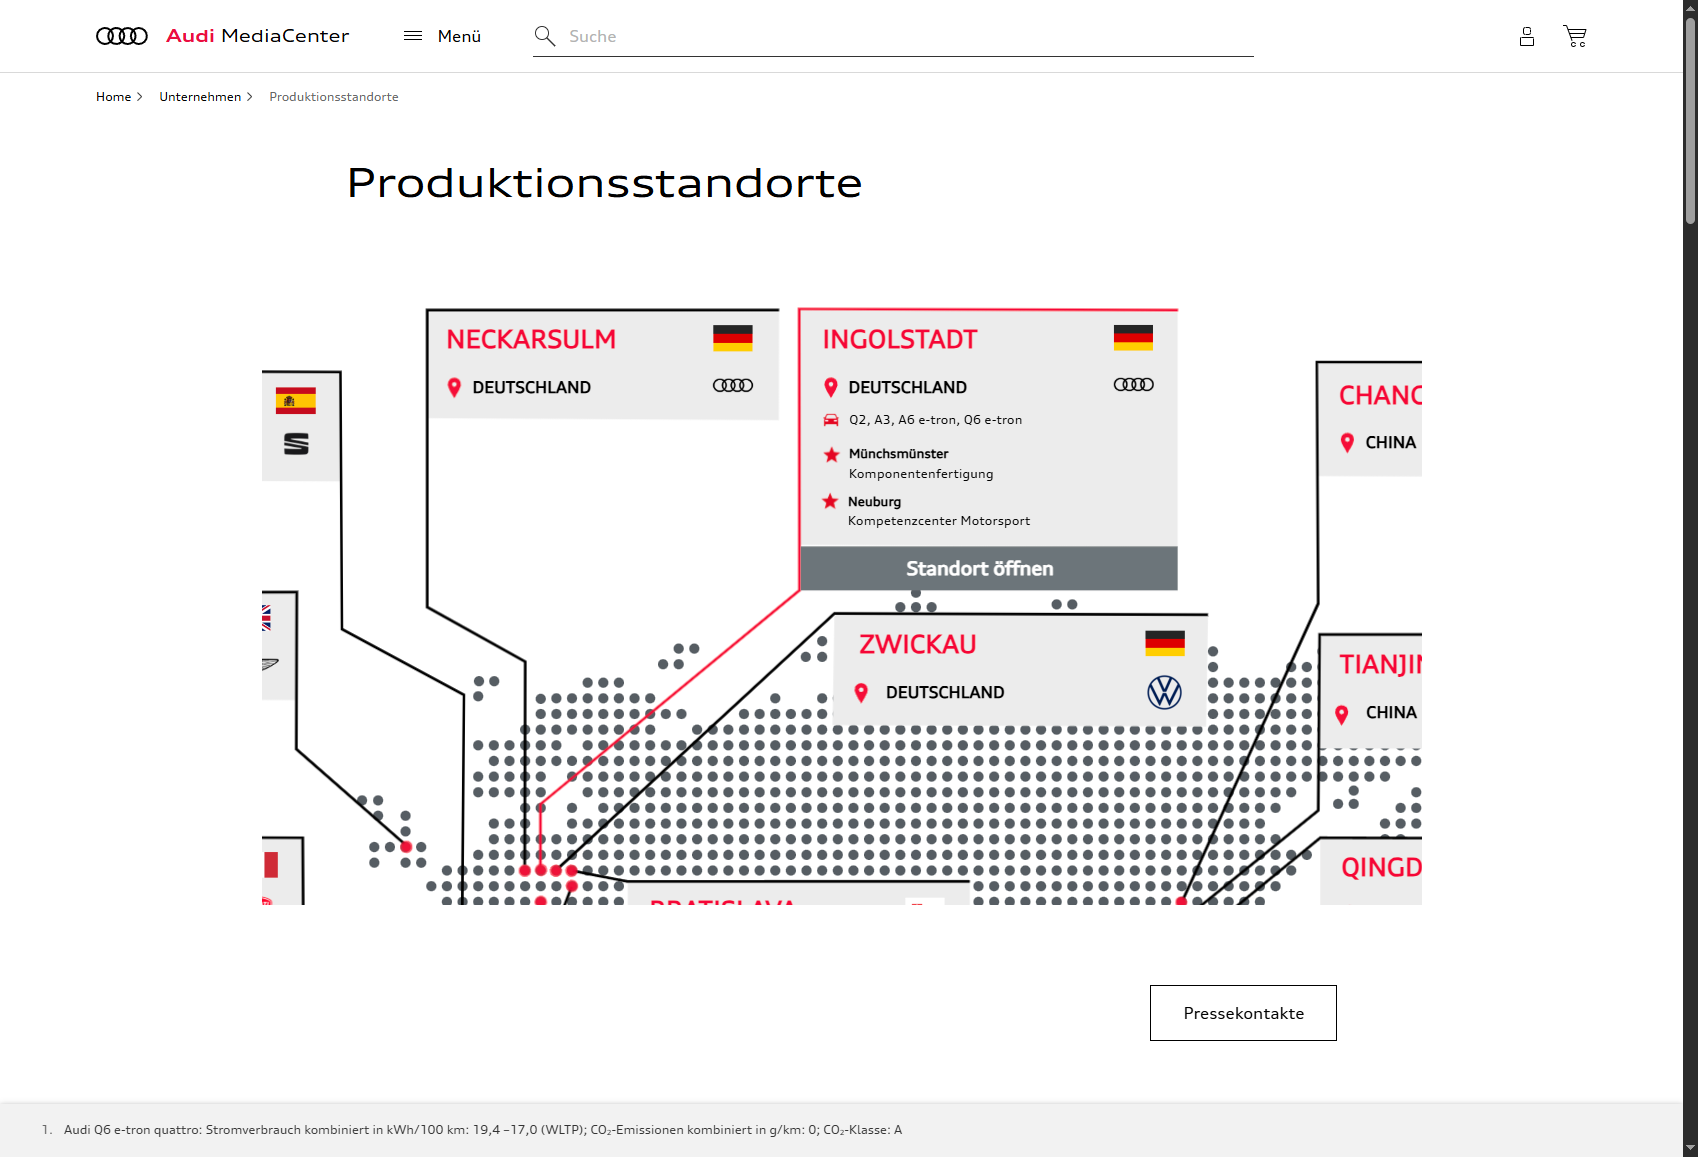Select the Neckarsulm location title
Image resolution: width=1698 pixels, height=1157 pixels.
(x=531, y=339)
